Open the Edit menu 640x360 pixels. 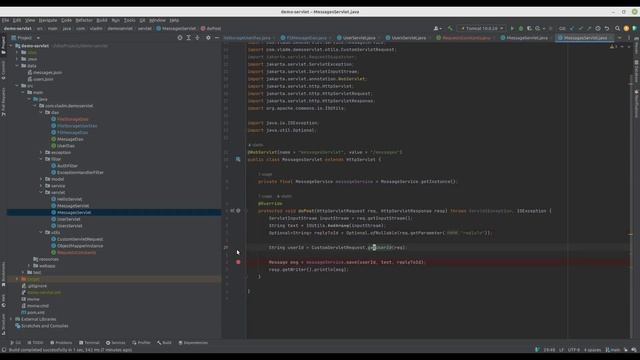(x=17, y=20)
